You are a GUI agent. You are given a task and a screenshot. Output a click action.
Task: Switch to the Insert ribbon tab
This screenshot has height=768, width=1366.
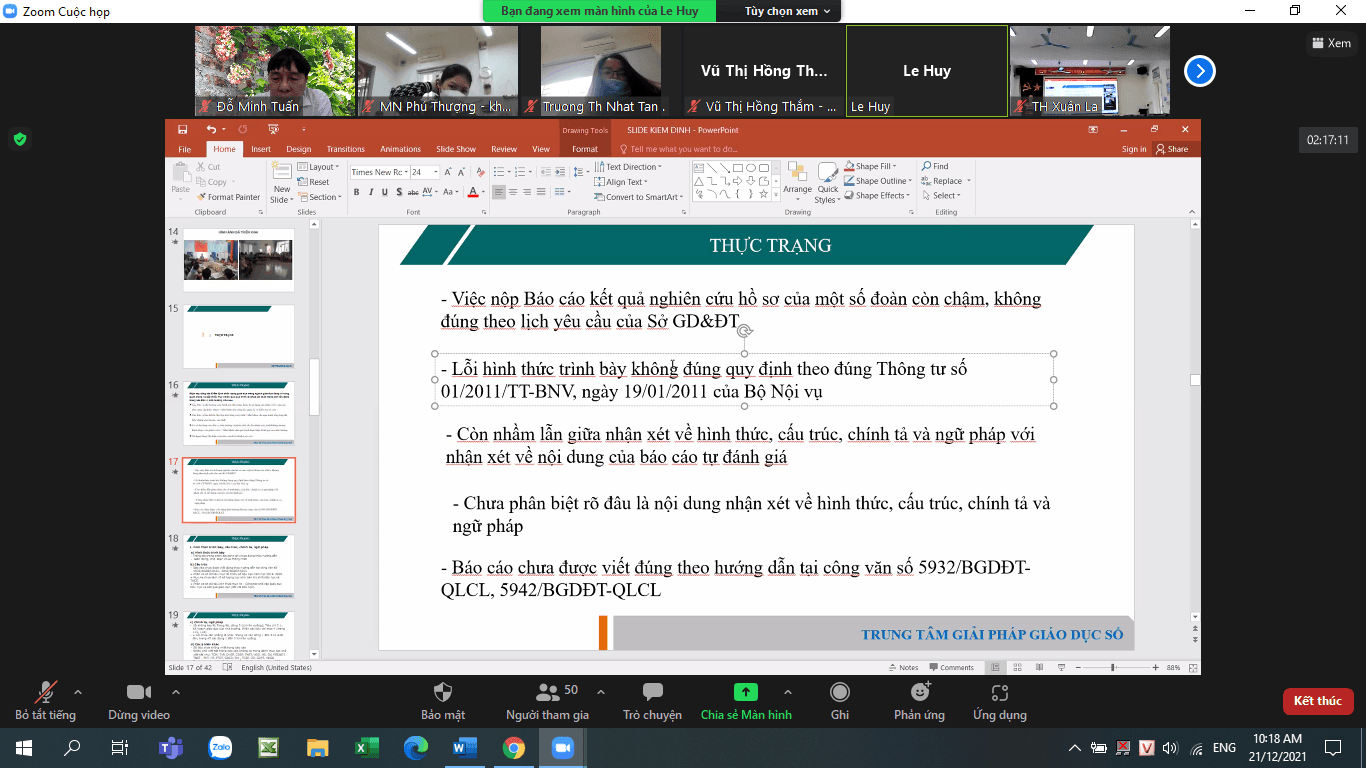click(x=261, y=149)
